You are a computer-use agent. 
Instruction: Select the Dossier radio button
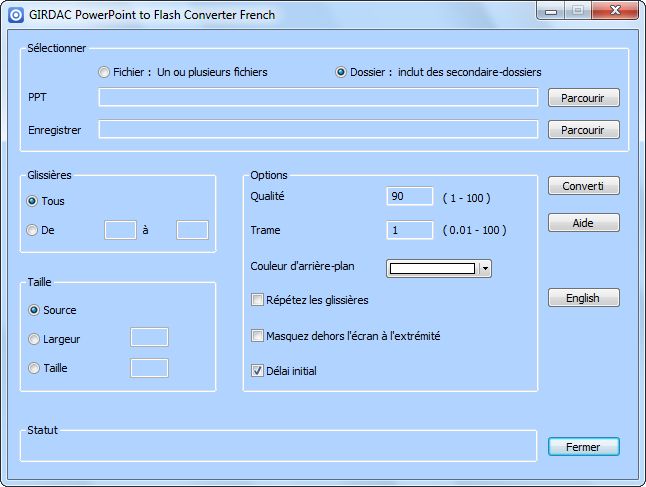(x=341, y=72)
